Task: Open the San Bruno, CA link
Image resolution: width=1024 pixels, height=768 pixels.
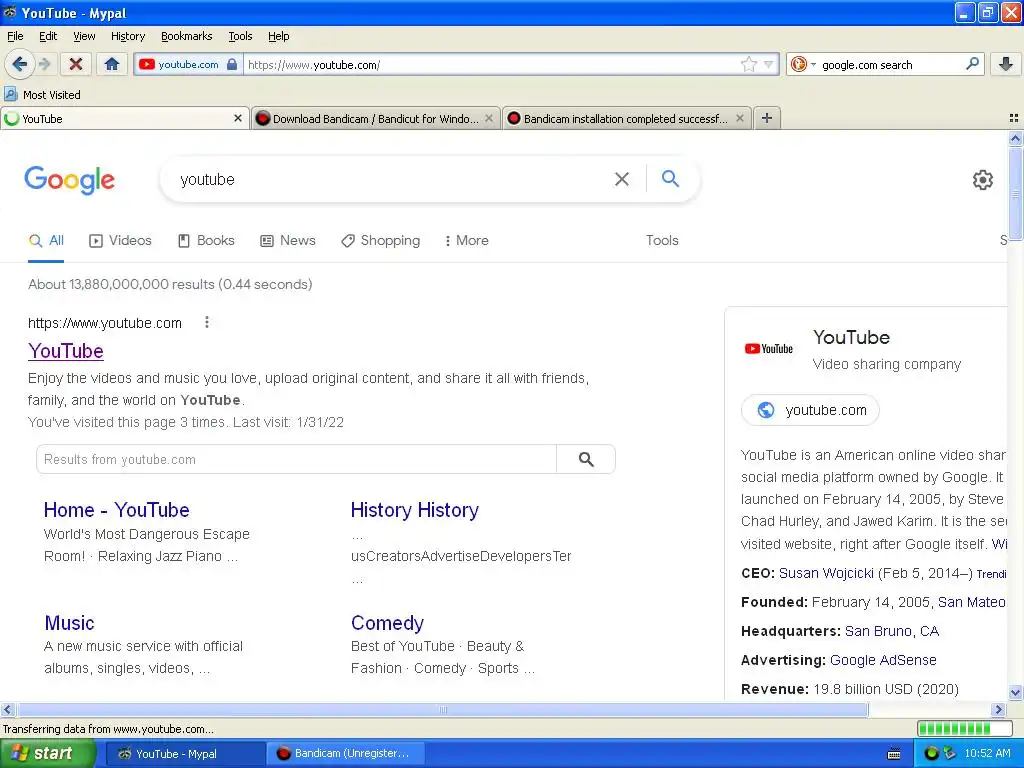Action: pos(891,632)
